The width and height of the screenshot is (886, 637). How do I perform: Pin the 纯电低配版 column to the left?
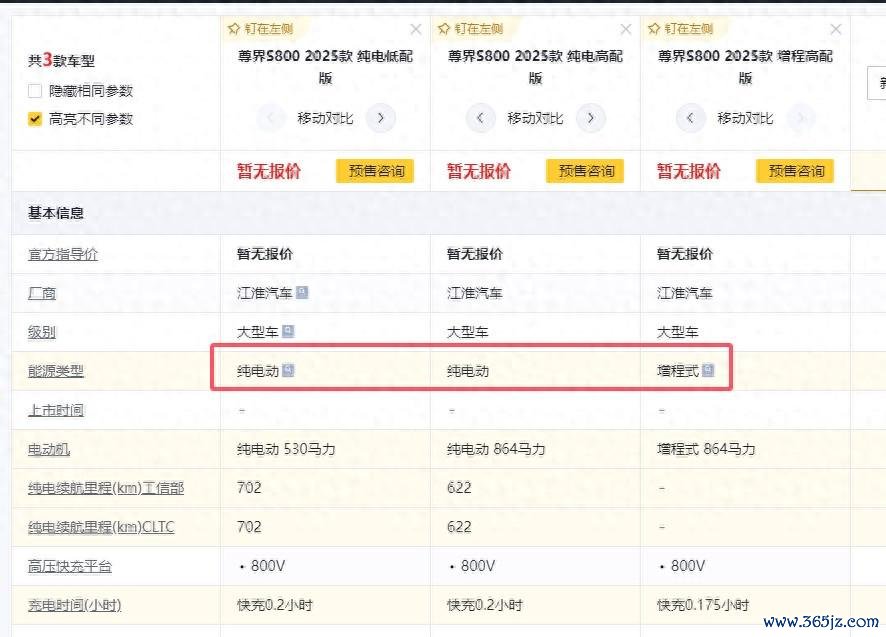click(x=260, y=28)
